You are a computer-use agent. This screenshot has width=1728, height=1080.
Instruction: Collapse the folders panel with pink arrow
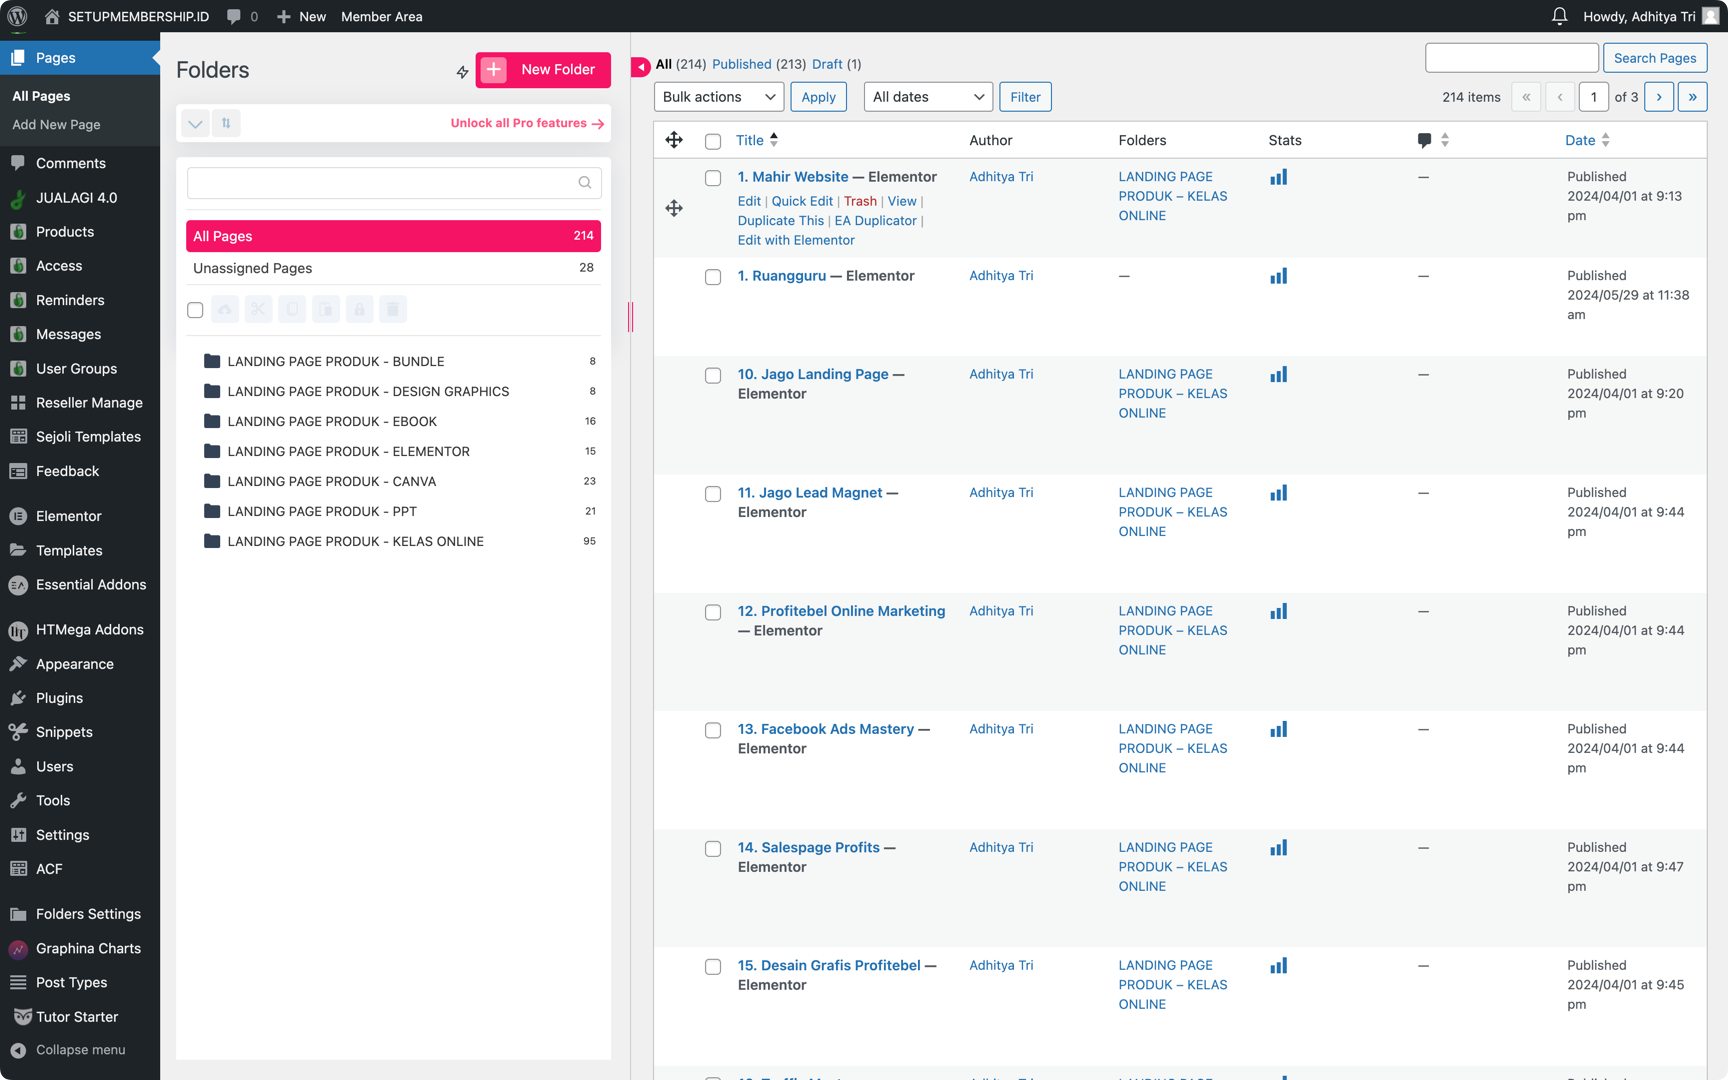[641, 66]
